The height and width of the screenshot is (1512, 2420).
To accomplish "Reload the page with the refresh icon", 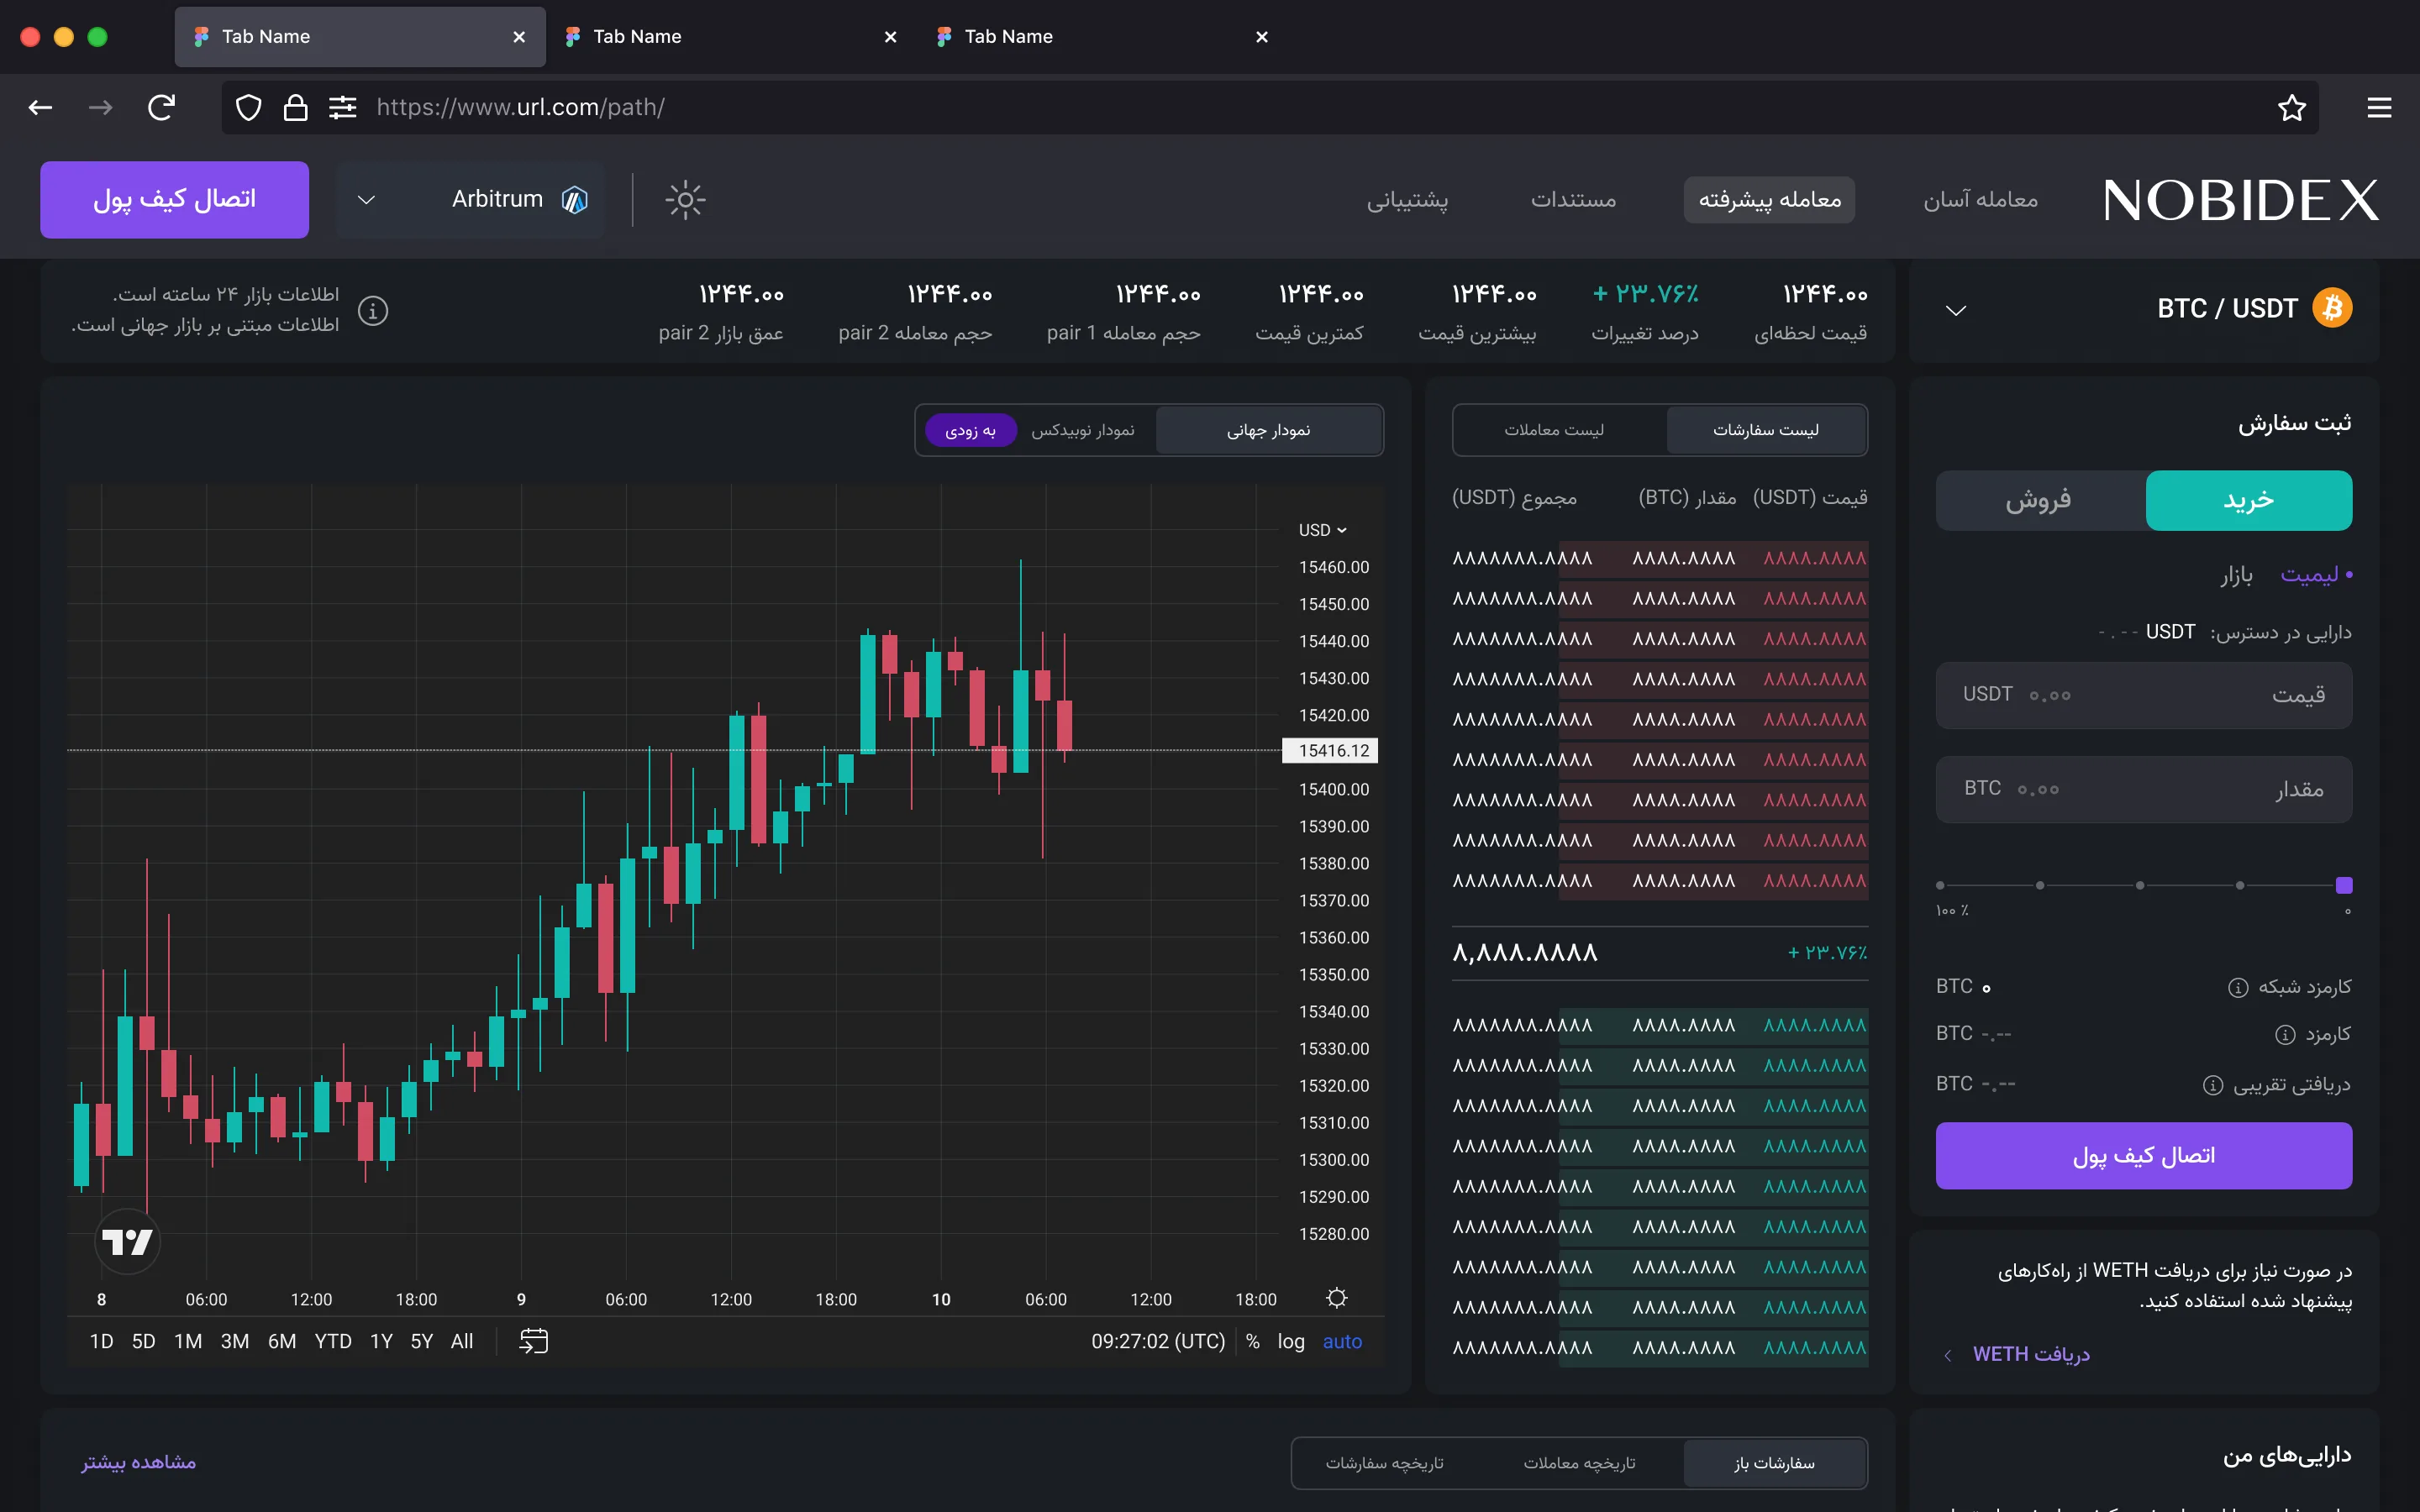I will coord(162,107).
